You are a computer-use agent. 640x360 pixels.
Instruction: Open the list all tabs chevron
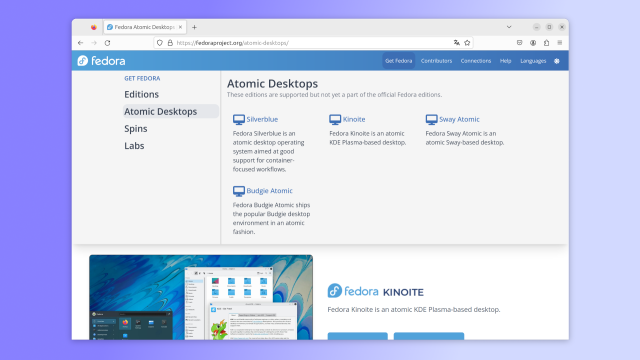509,27
